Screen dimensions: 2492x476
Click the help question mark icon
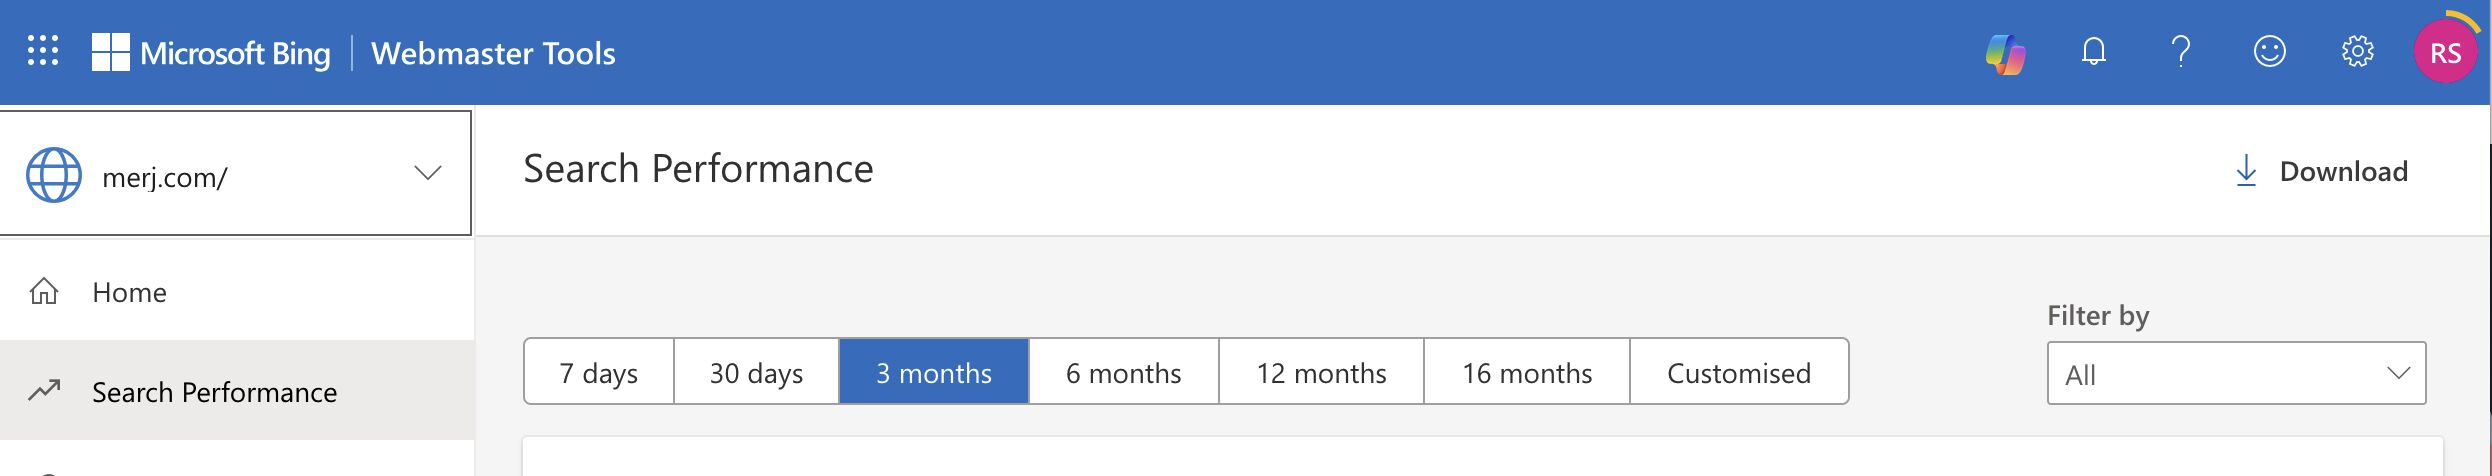tap(2181, 52)
